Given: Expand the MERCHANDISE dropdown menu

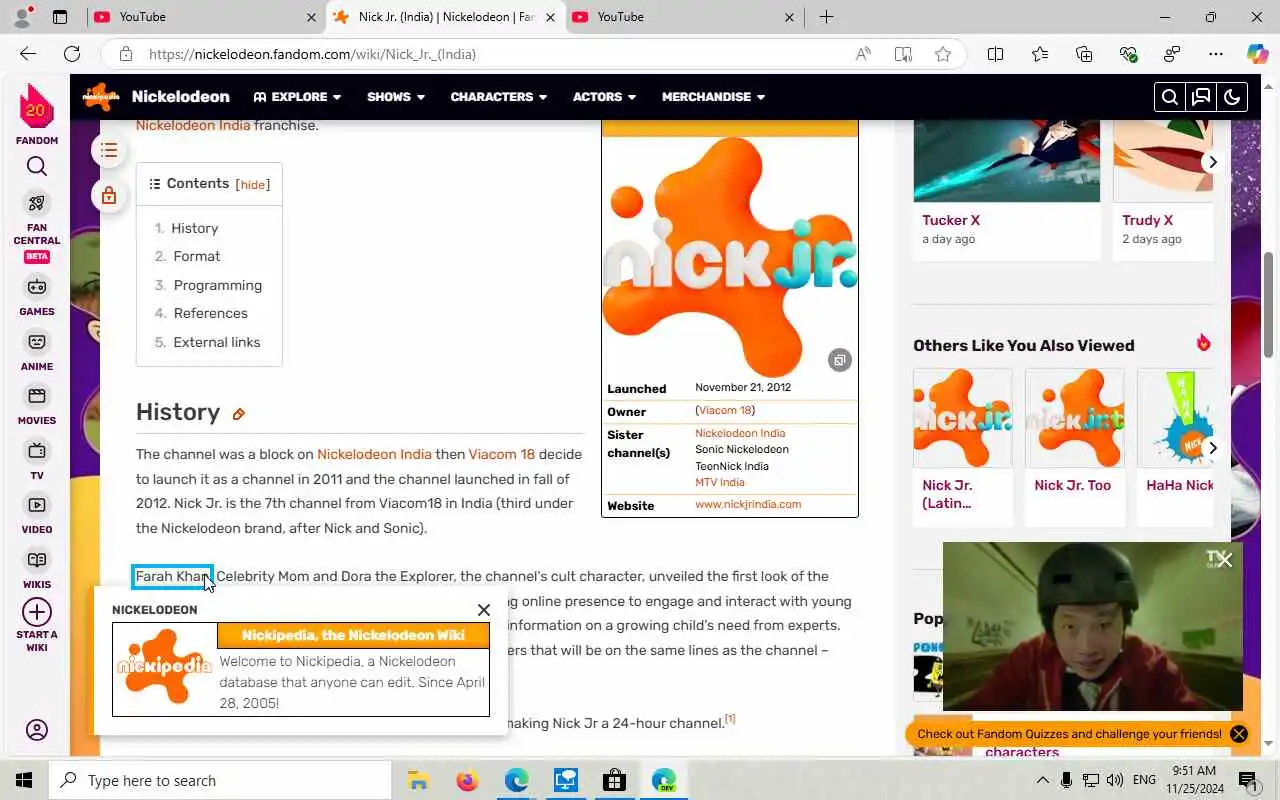Looking at the screenshot, I should point(713,97).
